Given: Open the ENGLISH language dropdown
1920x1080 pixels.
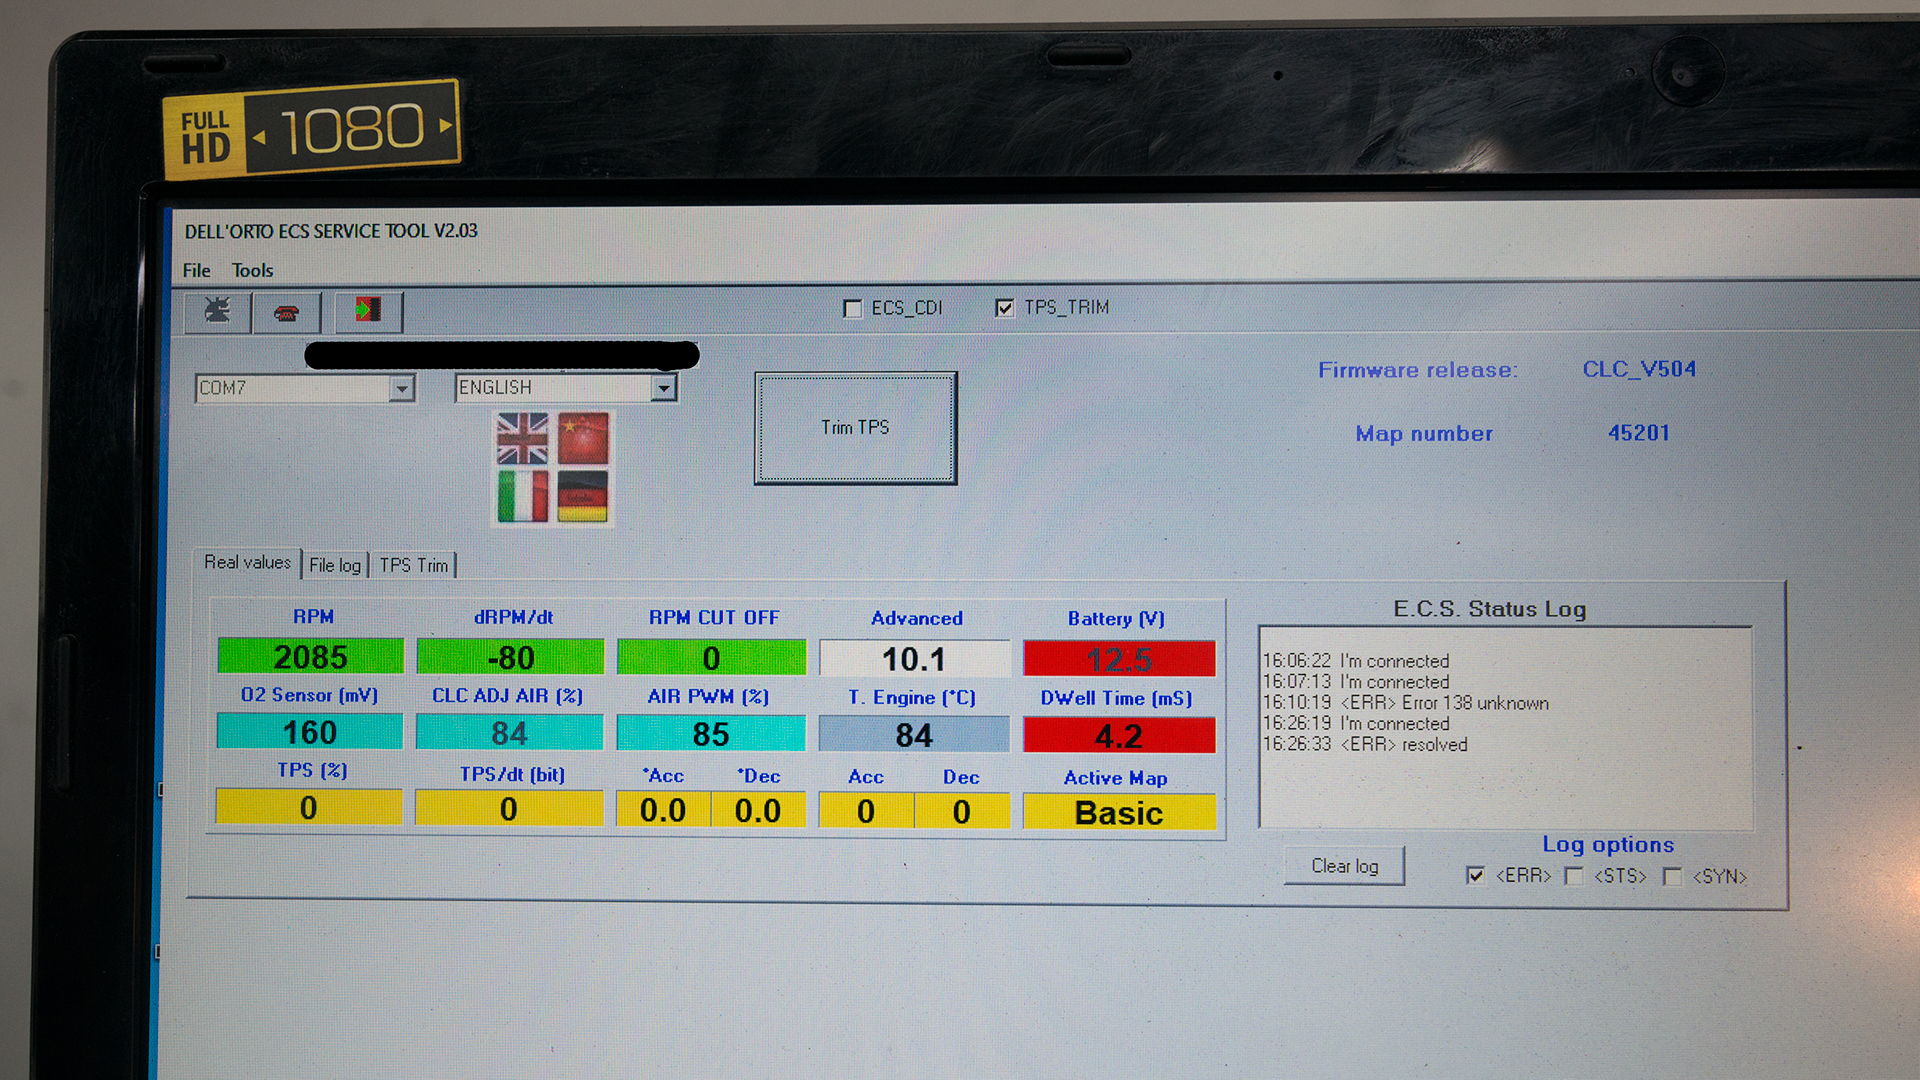Looking at the screenshot, I should [x=664, y=388].
